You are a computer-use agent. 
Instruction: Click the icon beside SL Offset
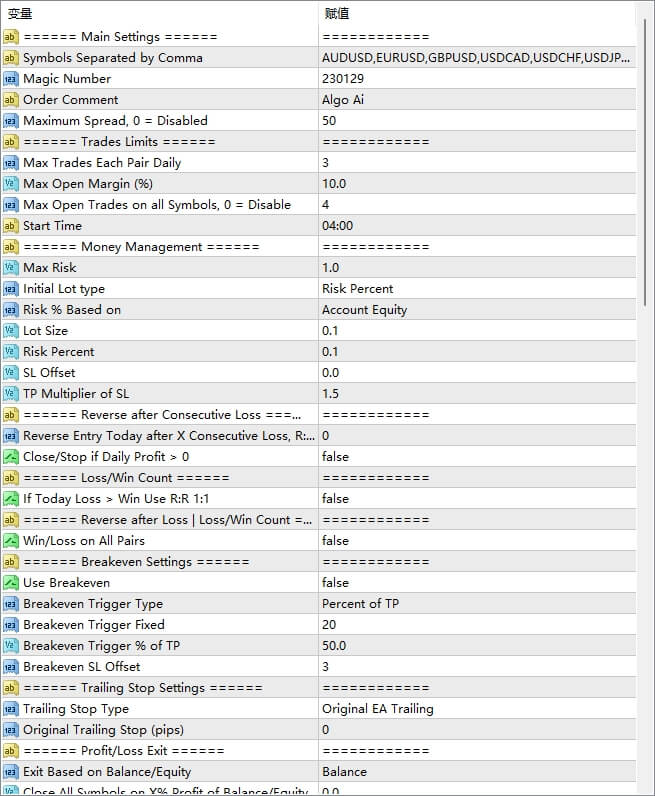[x=10, y=373]
